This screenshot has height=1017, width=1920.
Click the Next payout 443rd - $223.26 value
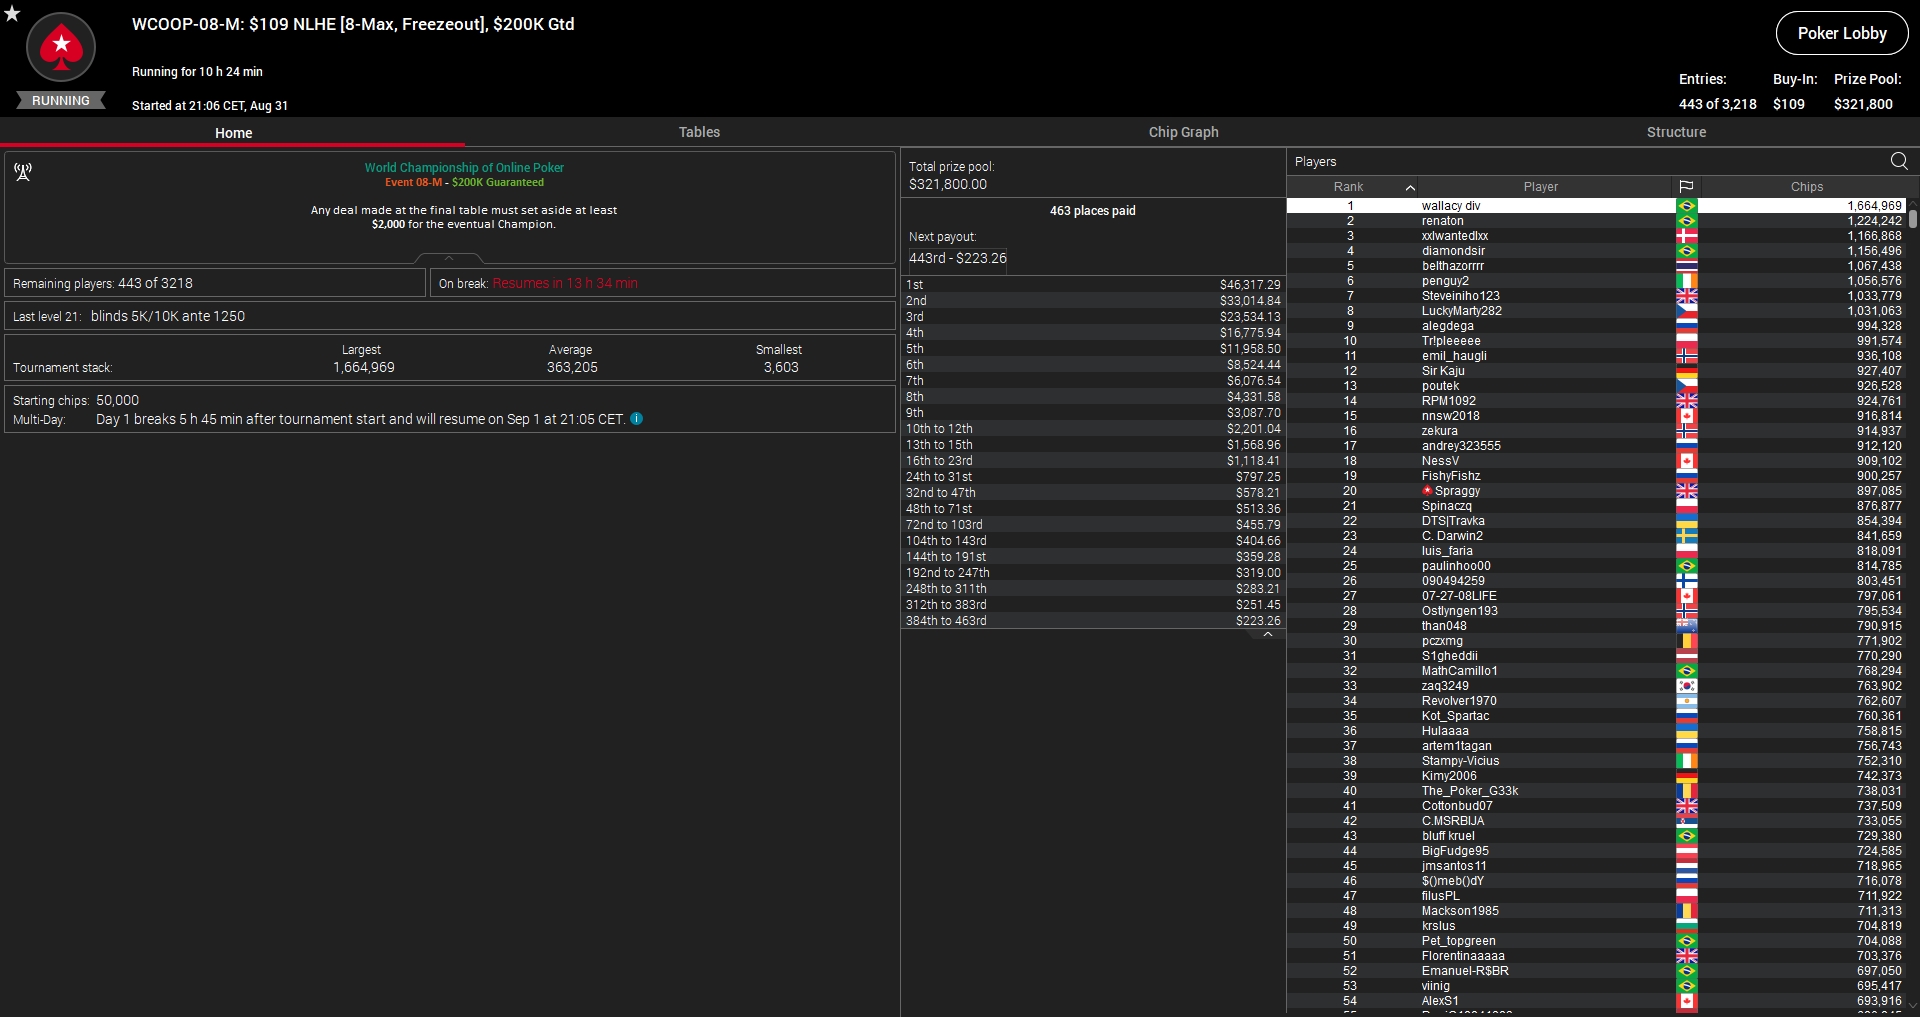click(x=957, y=258)
